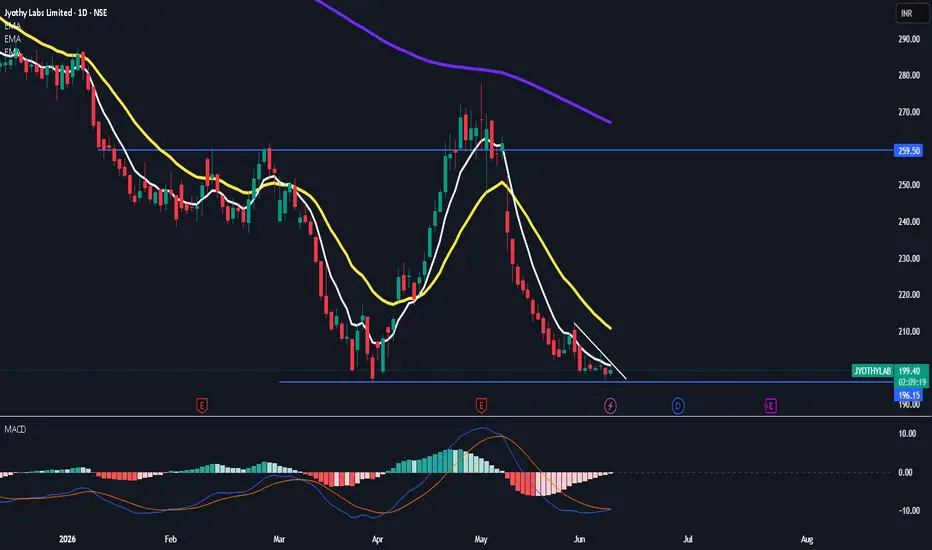
Task: Click the Feb label on the time axis
Action: click(171, 539)
